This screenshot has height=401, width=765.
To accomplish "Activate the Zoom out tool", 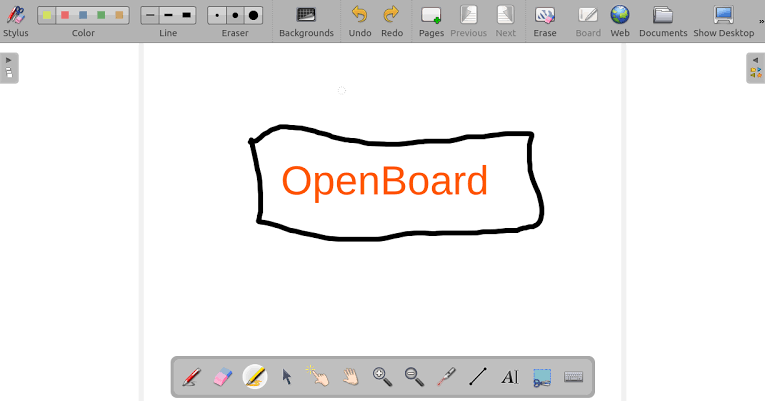I will point(414,377).
